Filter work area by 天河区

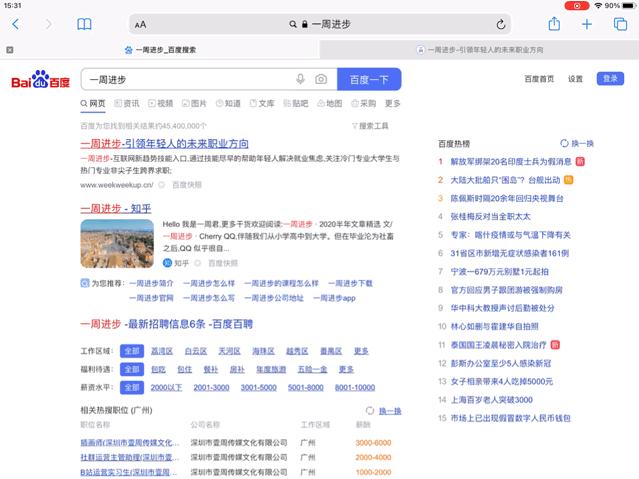coord(229,351)
